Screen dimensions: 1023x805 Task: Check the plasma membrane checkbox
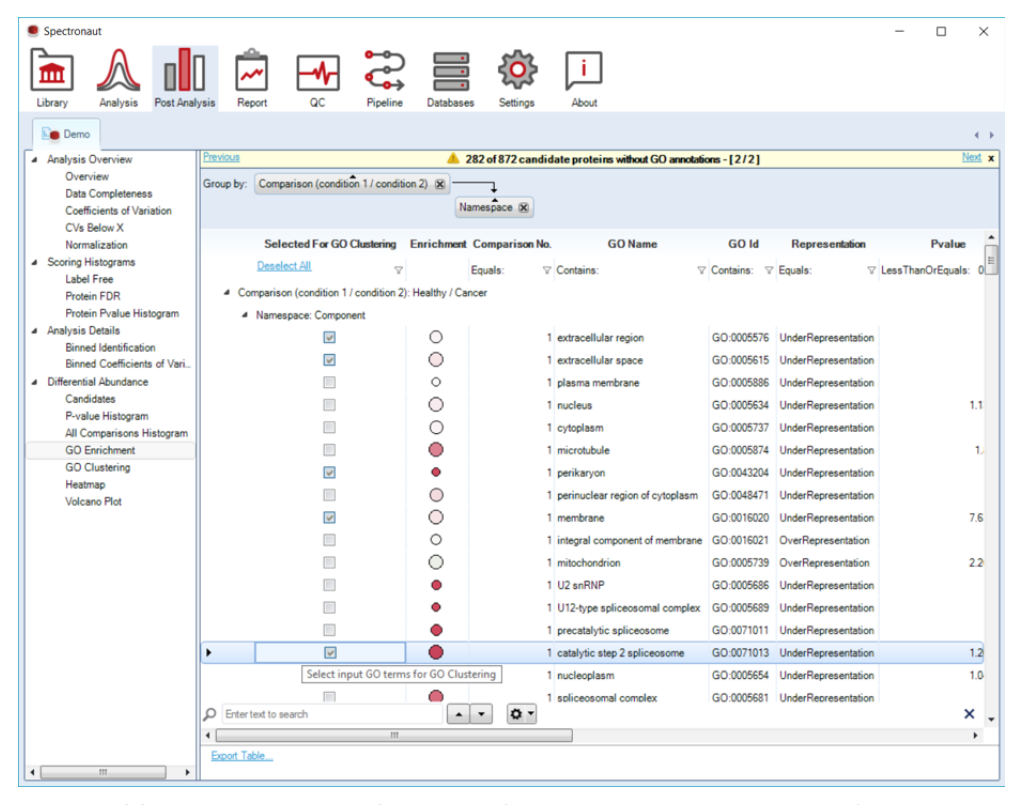click(x=329, y=382)
